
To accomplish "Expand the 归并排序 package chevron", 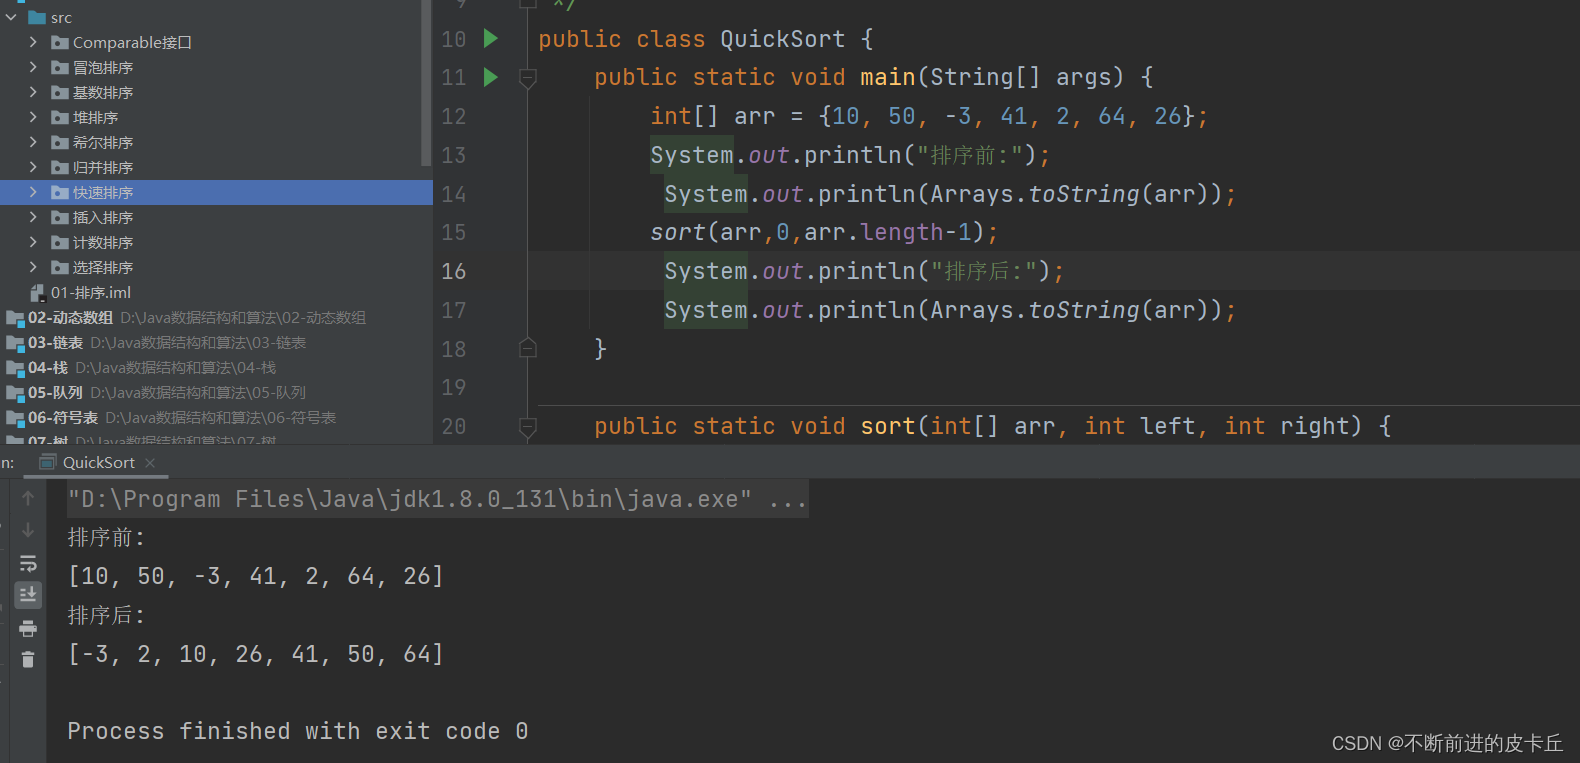I will click(33, 167).
